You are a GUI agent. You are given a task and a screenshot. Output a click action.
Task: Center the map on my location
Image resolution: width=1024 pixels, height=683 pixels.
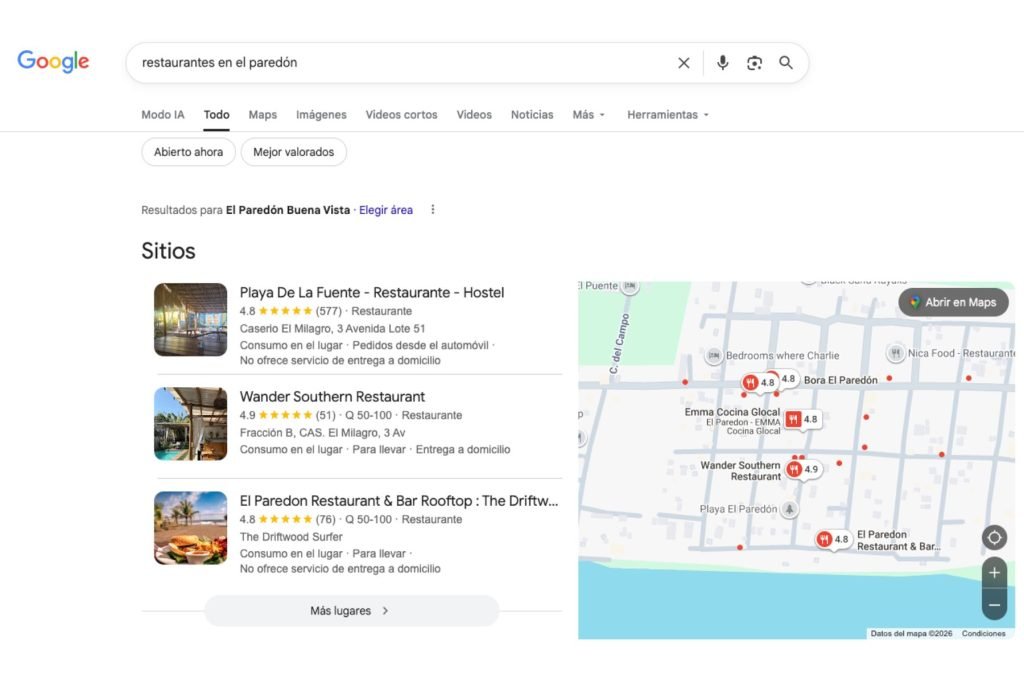pyautogui.click(x=994, y=537)
